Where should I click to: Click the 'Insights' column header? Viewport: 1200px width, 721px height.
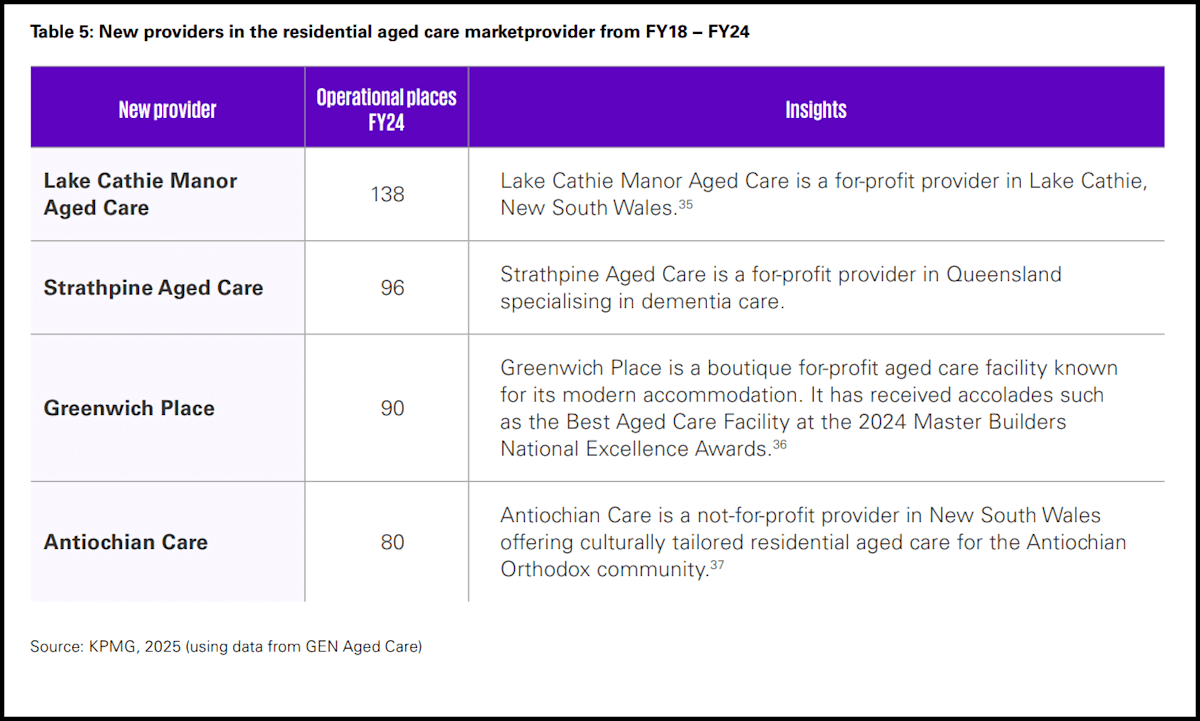815,110
